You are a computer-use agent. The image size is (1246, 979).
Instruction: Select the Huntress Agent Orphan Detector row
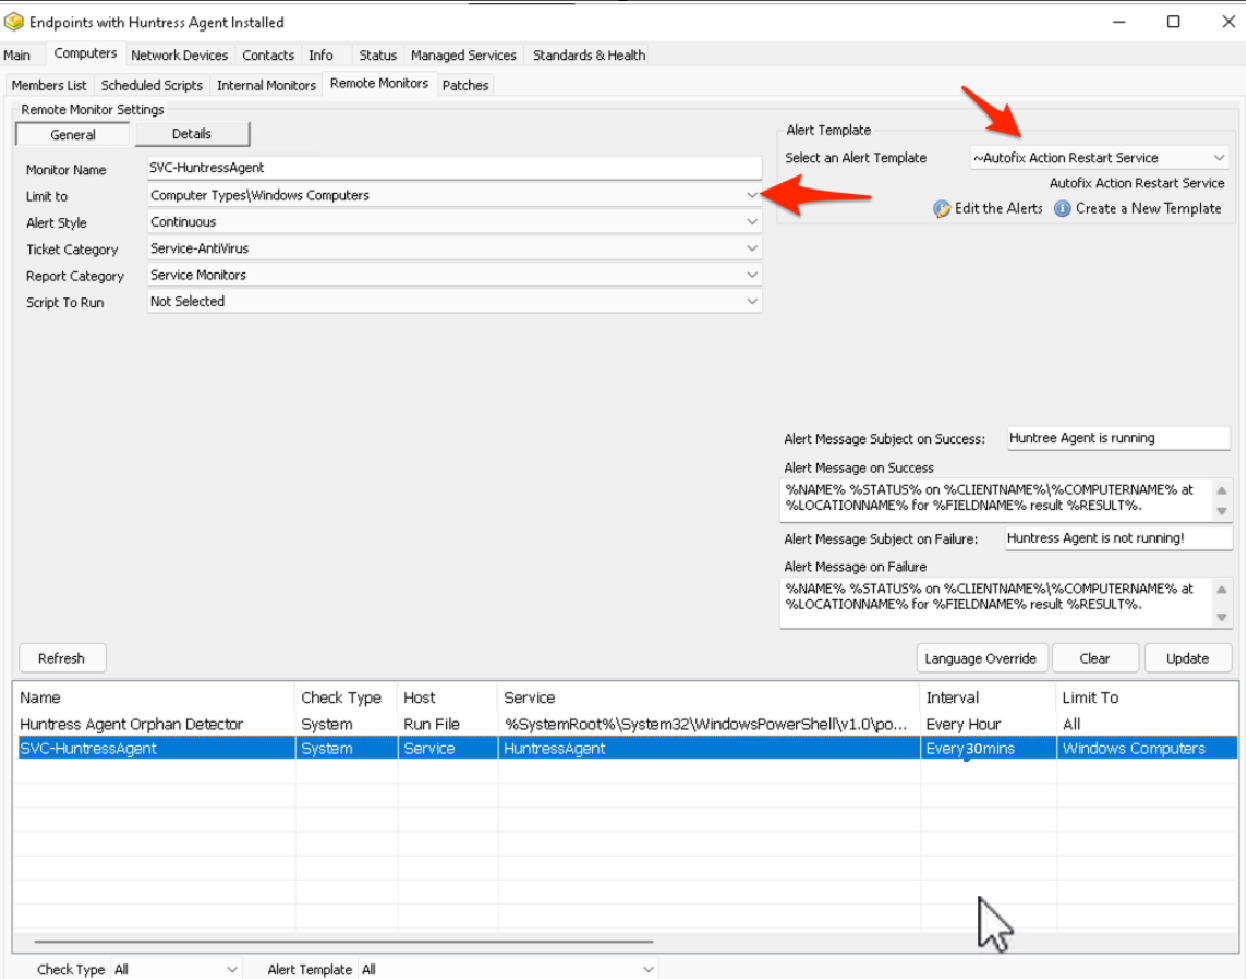626,724
